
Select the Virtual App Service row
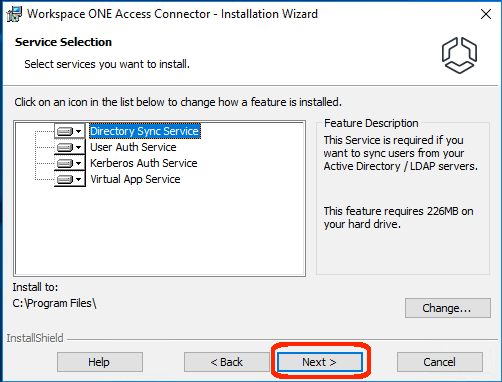click(x=135, y=179)
